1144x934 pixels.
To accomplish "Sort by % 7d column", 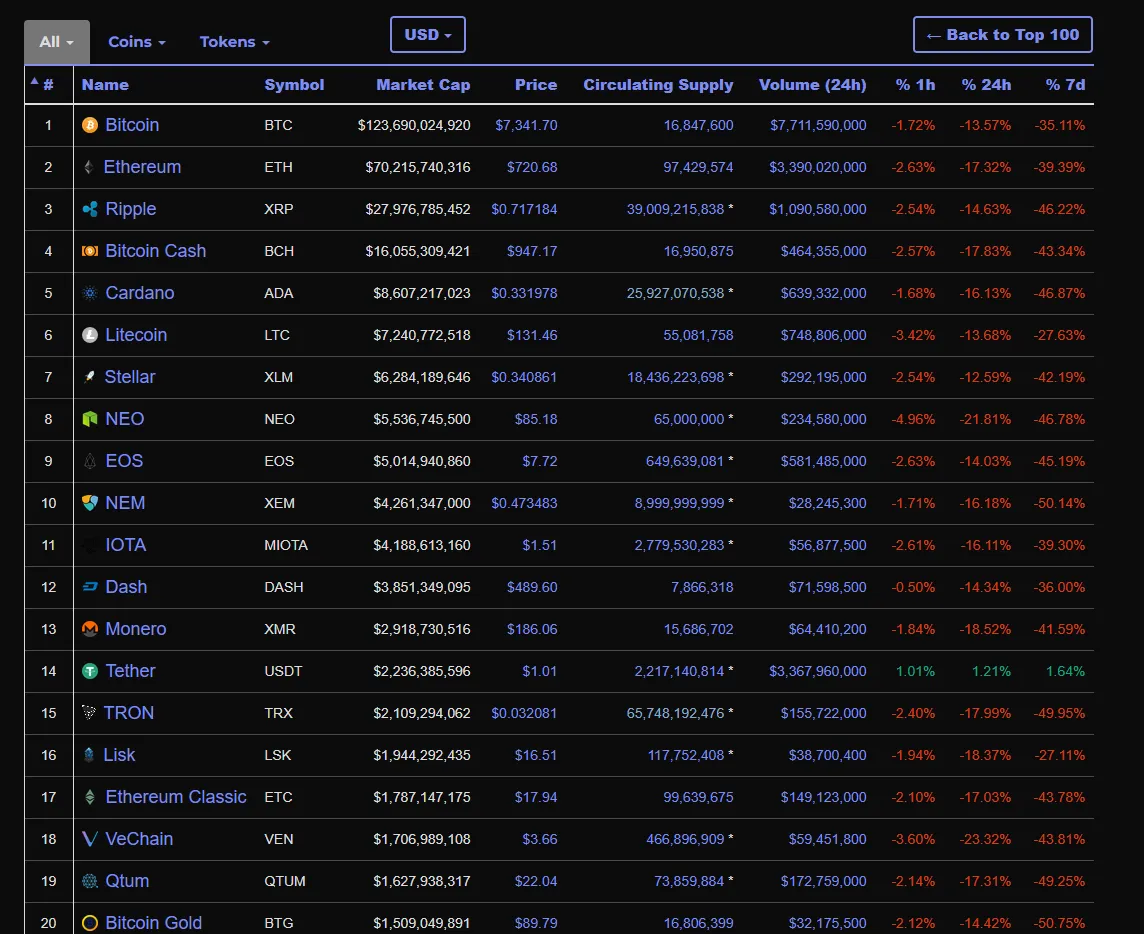I will tap(1065, 85).
